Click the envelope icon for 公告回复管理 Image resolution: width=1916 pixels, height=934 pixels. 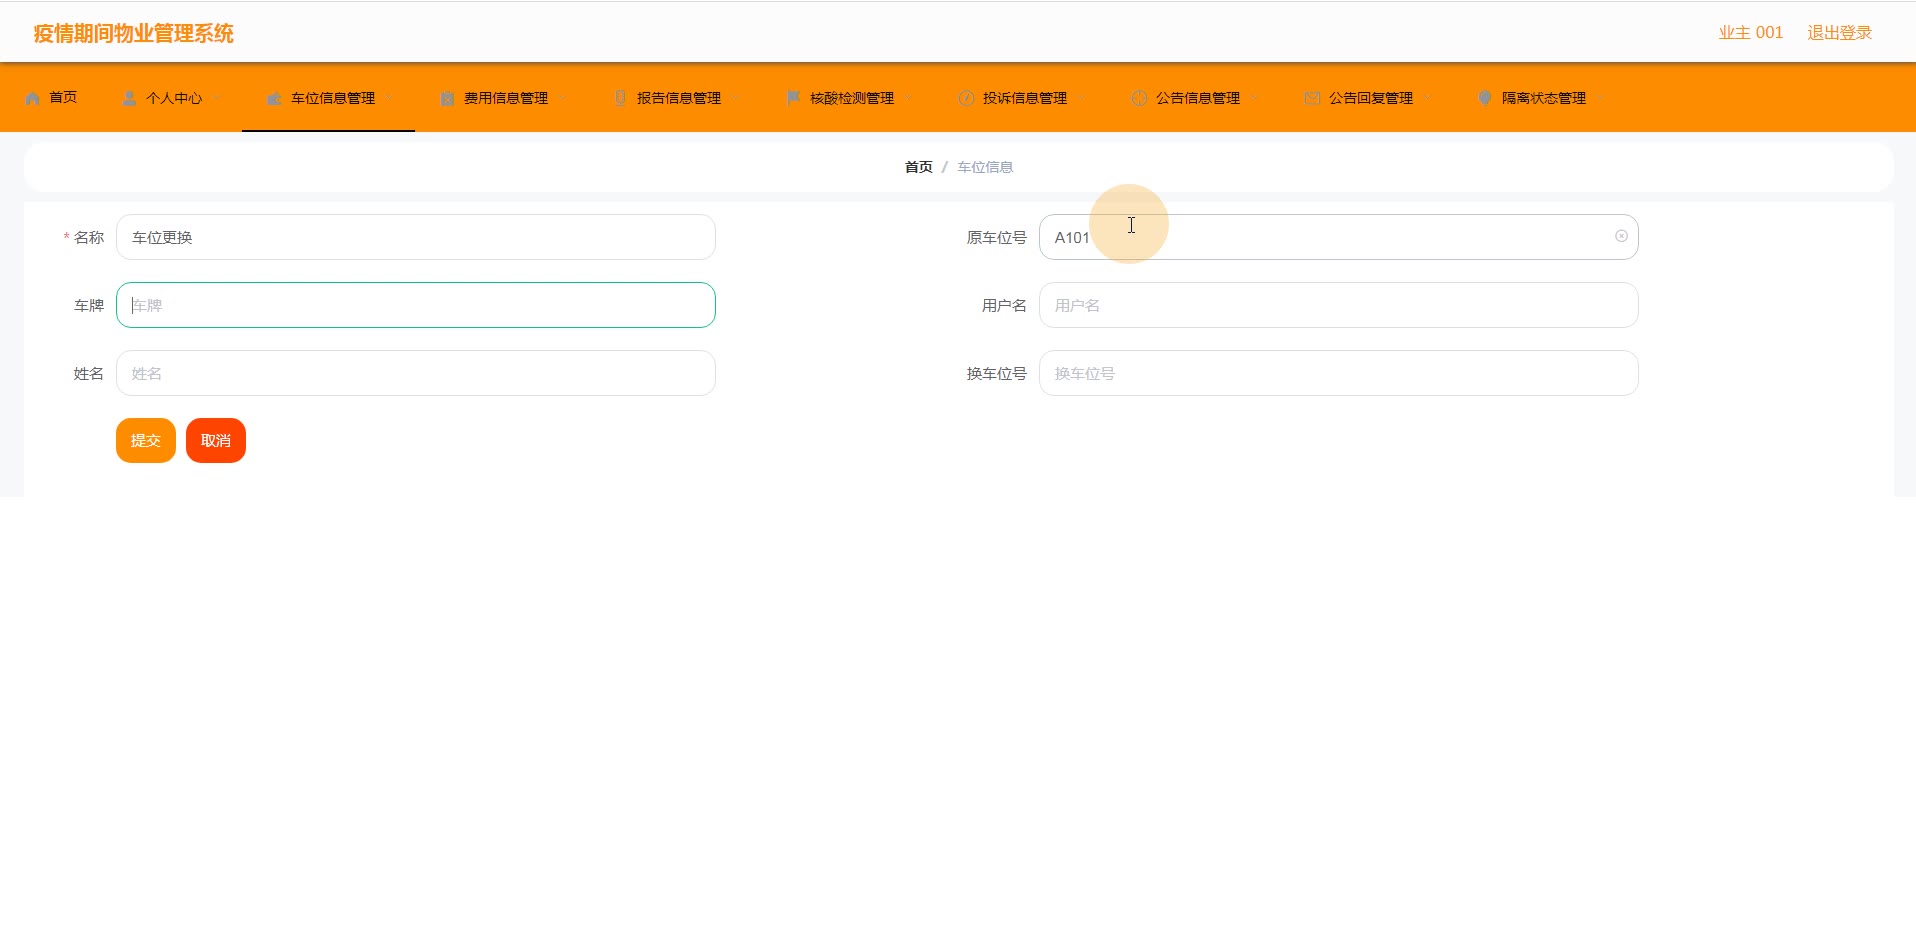1312,98
